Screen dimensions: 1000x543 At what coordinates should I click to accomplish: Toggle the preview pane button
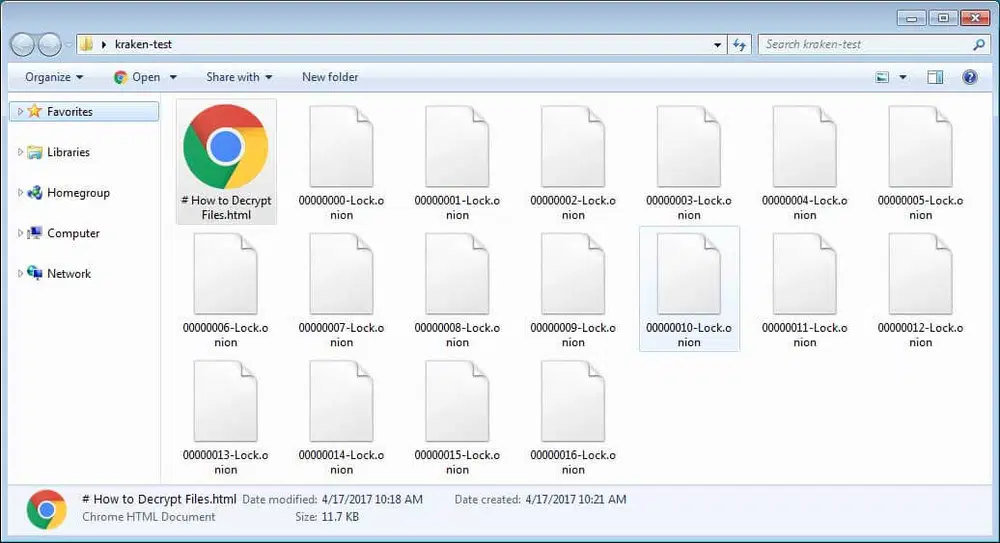pos(935,77)
